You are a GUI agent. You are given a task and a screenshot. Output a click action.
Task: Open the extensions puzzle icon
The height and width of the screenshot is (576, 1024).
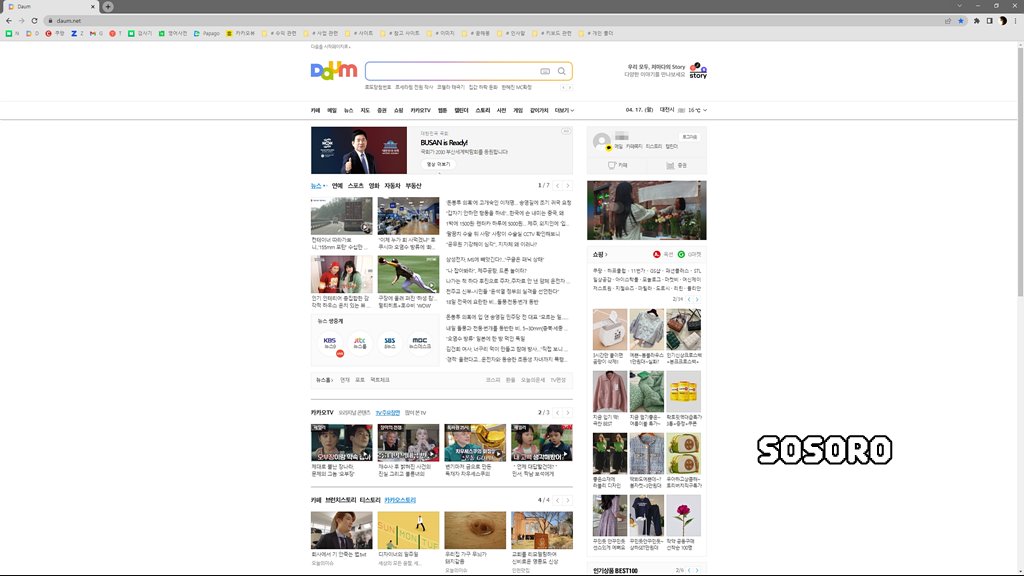[977, 20]
